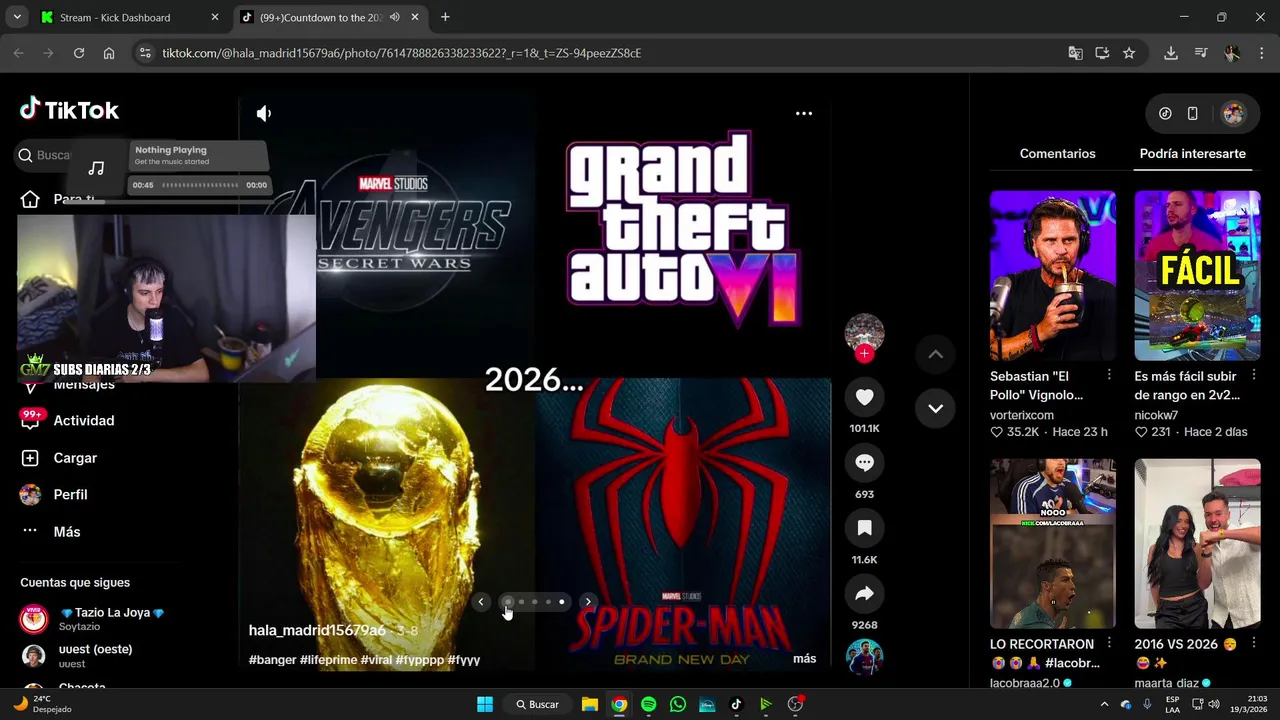Open Perfil in the sidebar
The image size is (1280, 720).
pos(55,495)
